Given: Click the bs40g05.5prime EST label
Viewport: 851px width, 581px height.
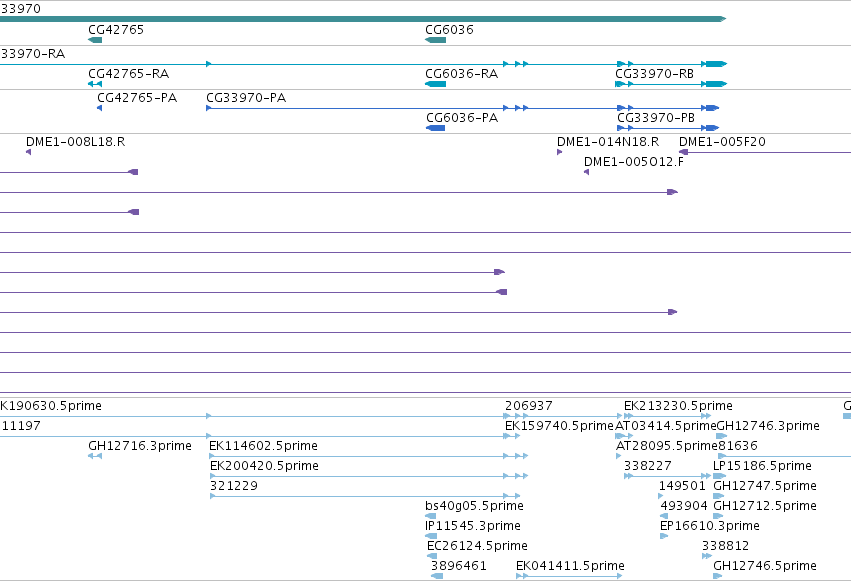Looking at the screenshot, I should (474, 506).
